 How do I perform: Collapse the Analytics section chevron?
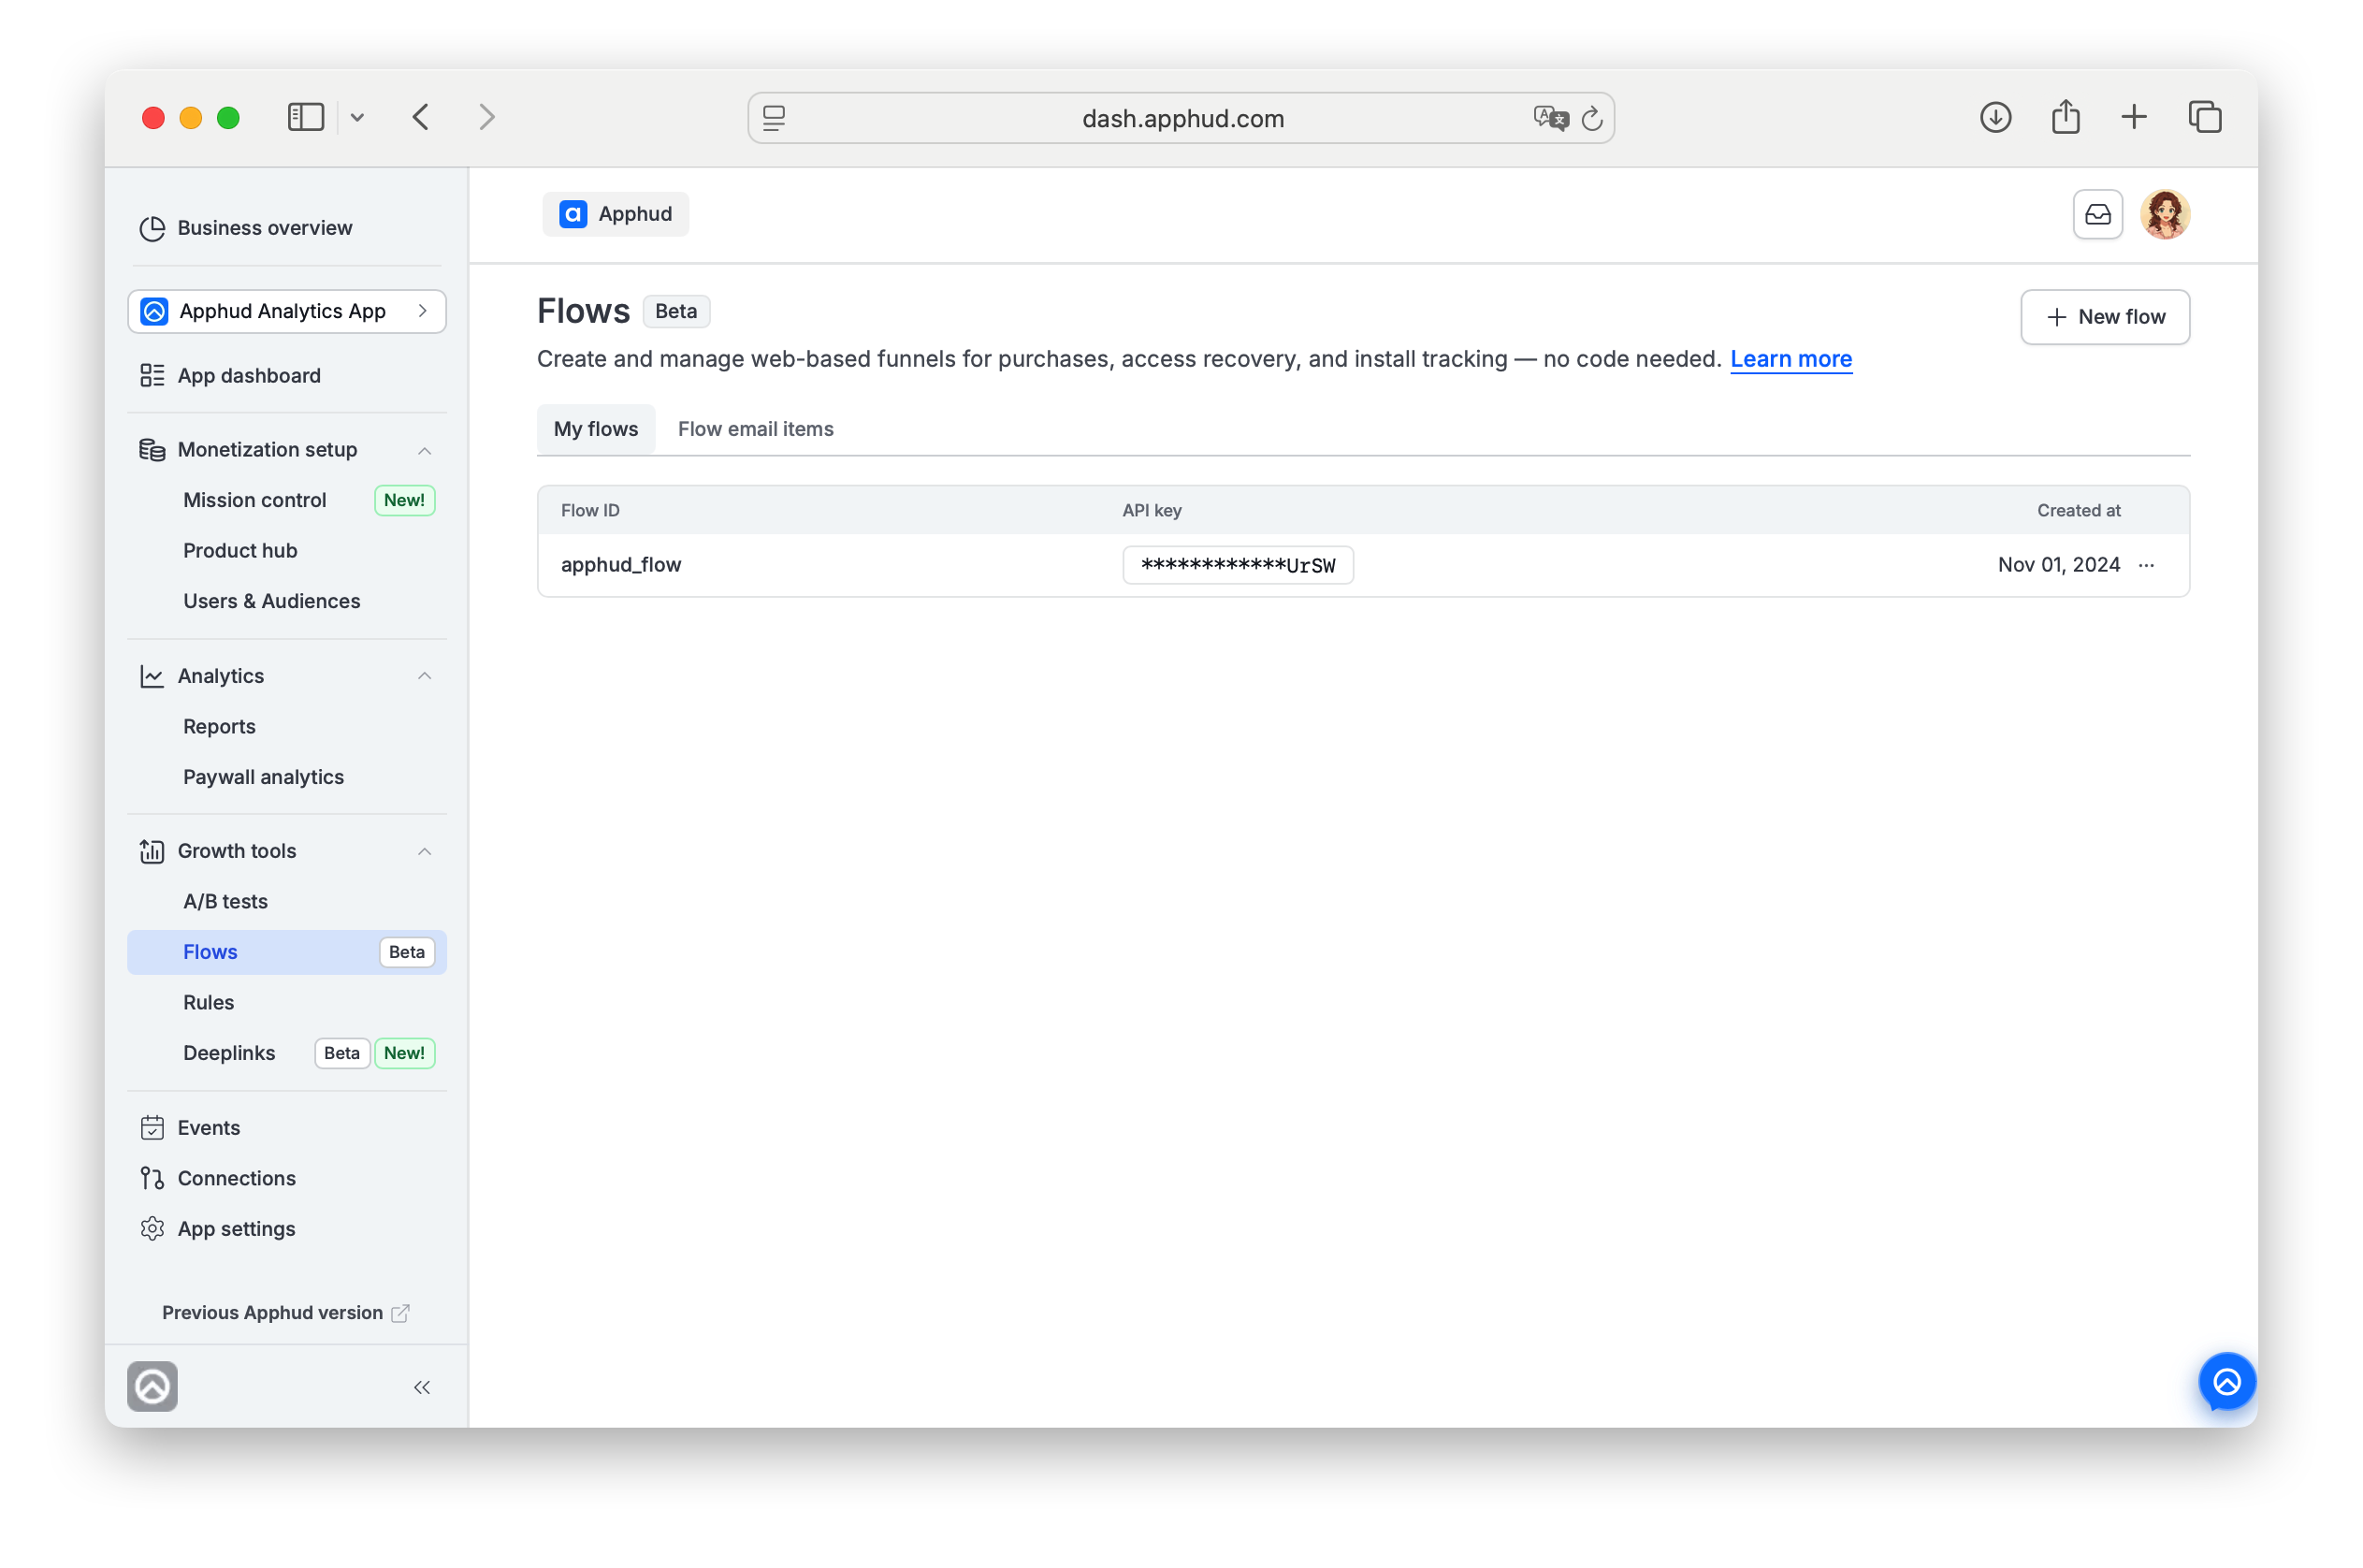coord(425,677)
